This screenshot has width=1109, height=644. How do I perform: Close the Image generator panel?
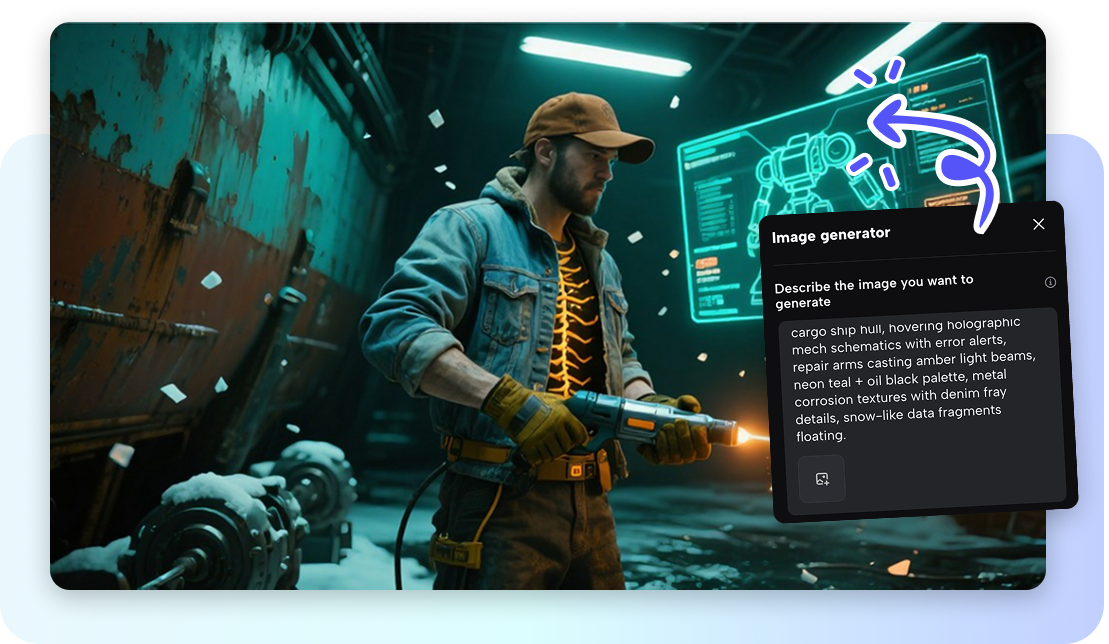tap(1038, 224)
